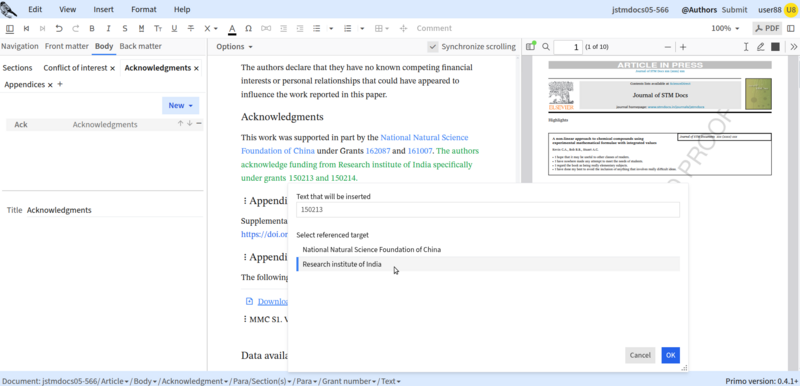
Task: Click the black square tool in PDF toolbar
Action: (775, 47)
